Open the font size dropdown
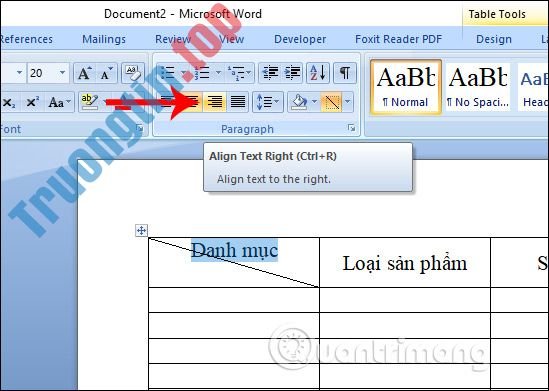This screenshot has width=549, height=391. pos(62,73)
